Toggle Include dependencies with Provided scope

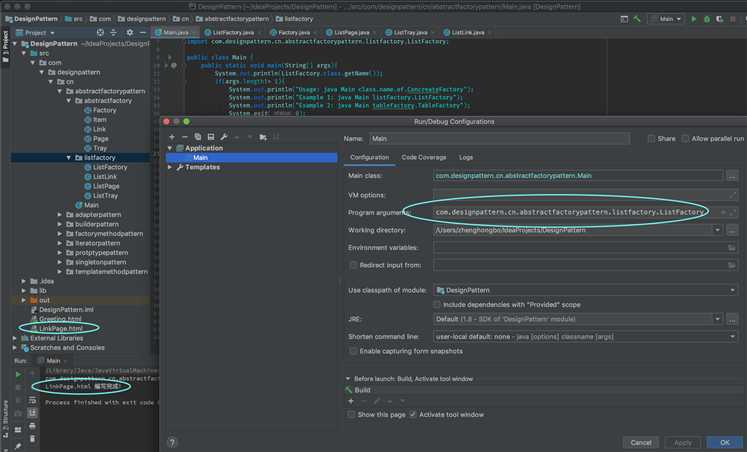(x=437, y=304)
